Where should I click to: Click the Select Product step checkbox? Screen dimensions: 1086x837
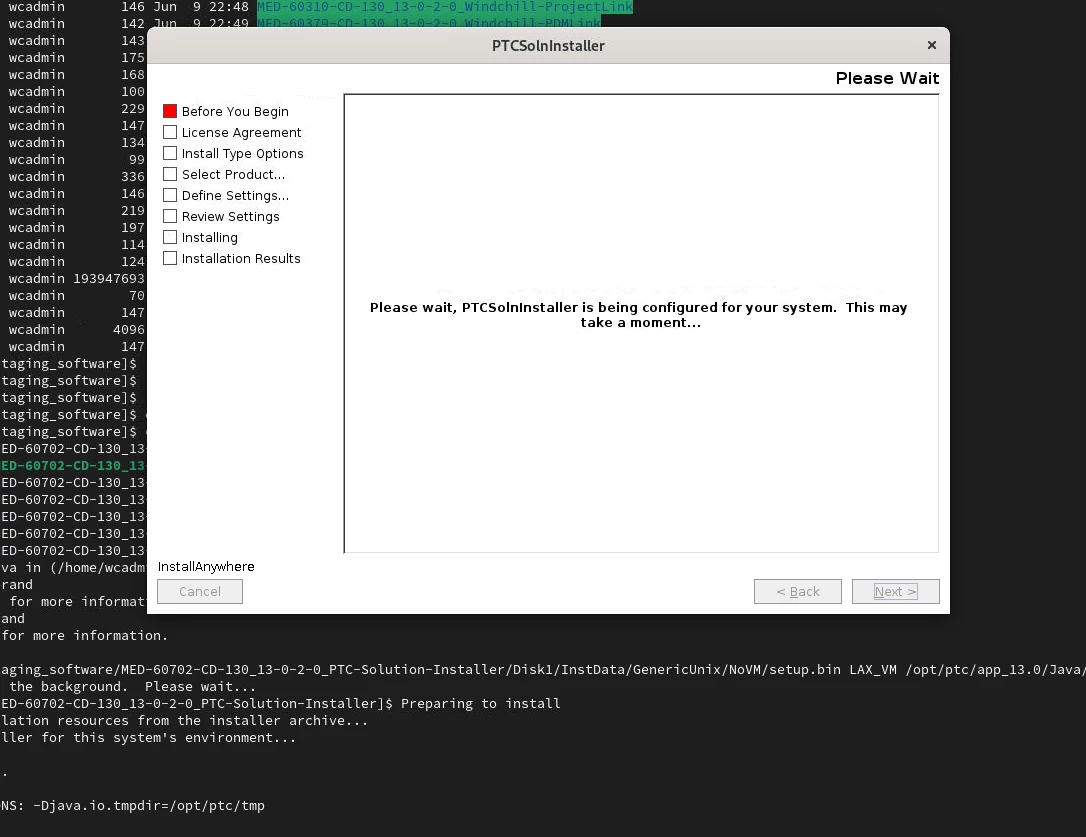tap(170, 174)
